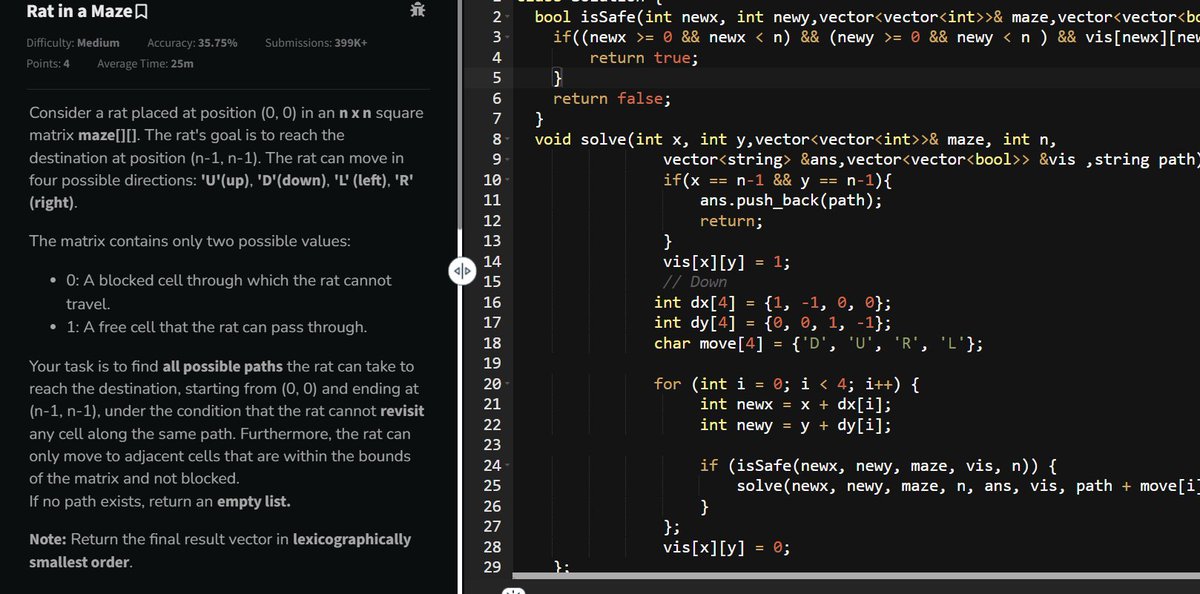The width and height of the screenshot is (1200, 594).
Task: Place cursor on 'return true;' line
Action: [645, 58]
